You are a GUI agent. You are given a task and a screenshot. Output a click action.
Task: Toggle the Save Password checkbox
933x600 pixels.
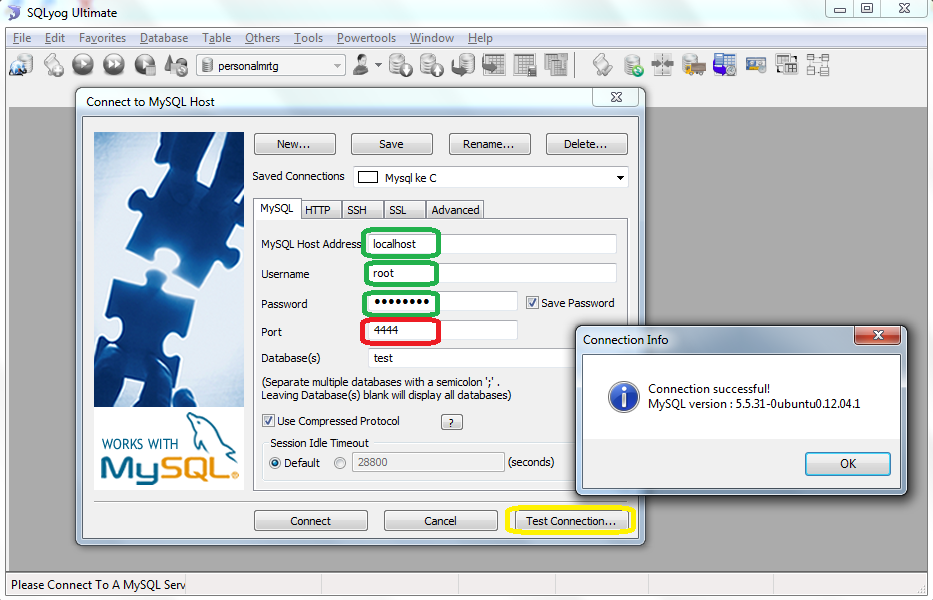(x=532, y=302)
